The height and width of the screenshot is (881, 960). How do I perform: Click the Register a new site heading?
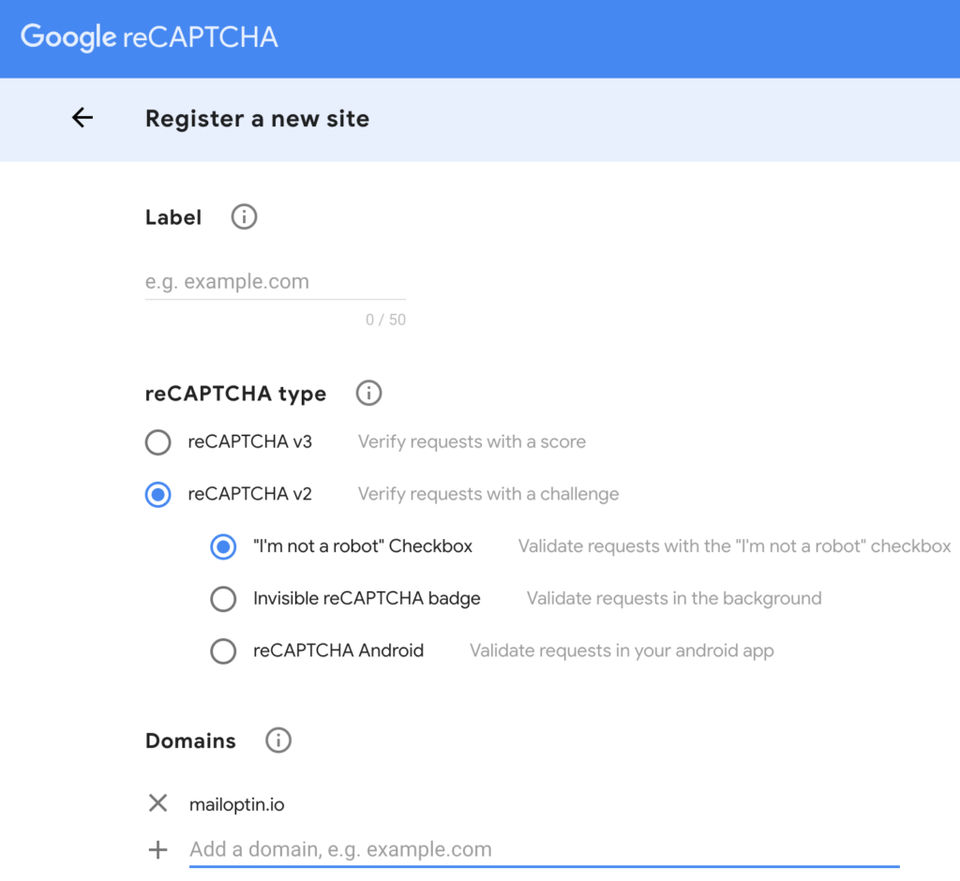click(x=257, y=119)
